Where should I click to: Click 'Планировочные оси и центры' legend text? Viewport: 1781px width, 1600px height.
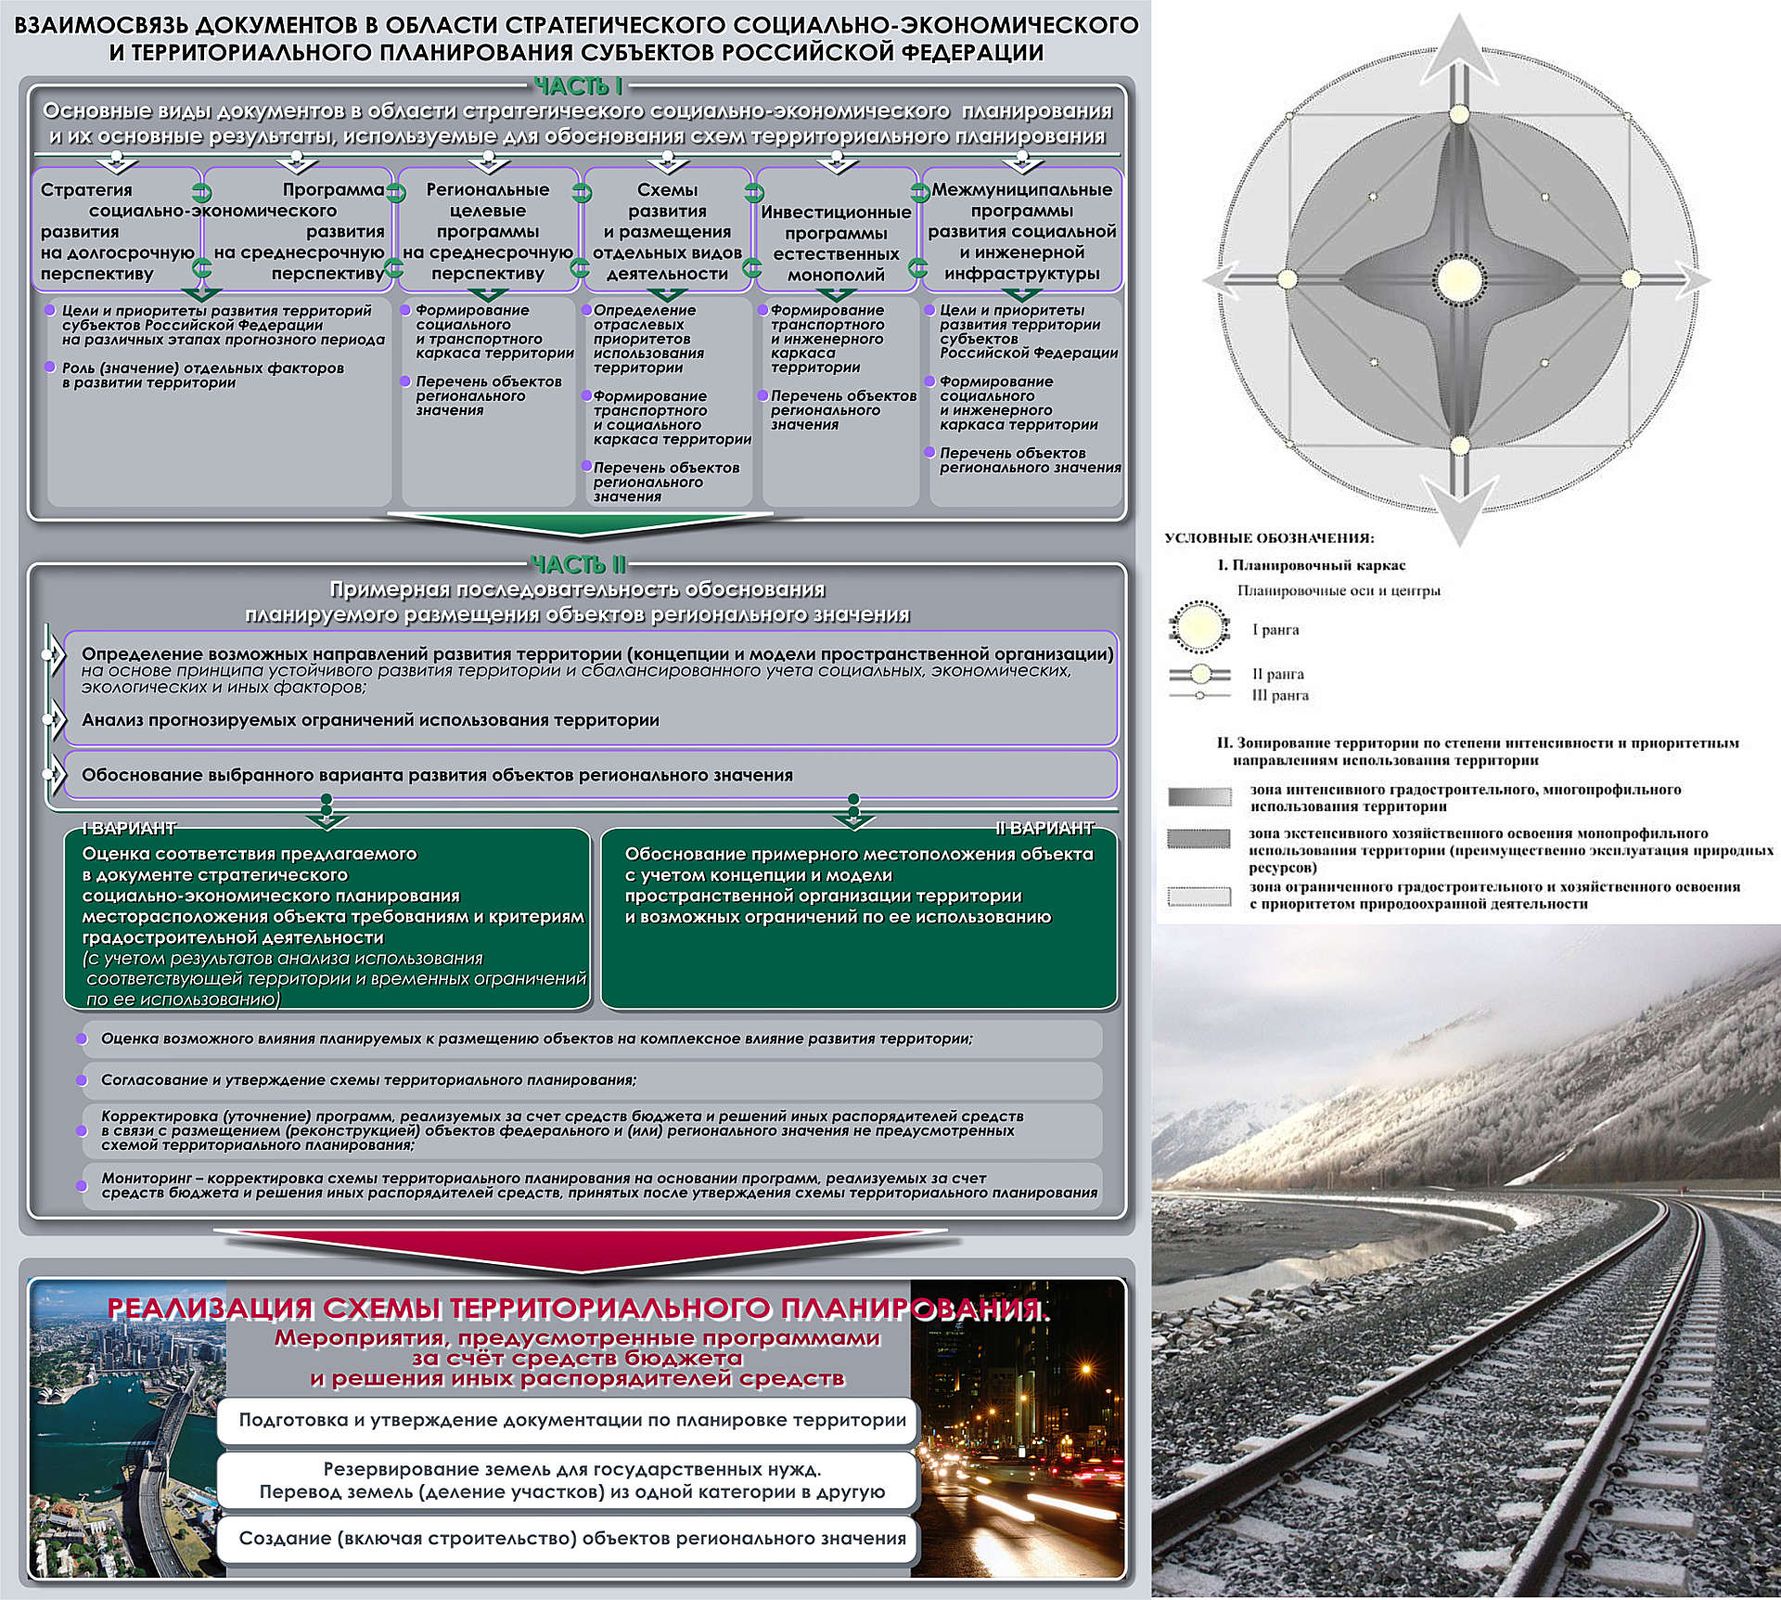1338,591
